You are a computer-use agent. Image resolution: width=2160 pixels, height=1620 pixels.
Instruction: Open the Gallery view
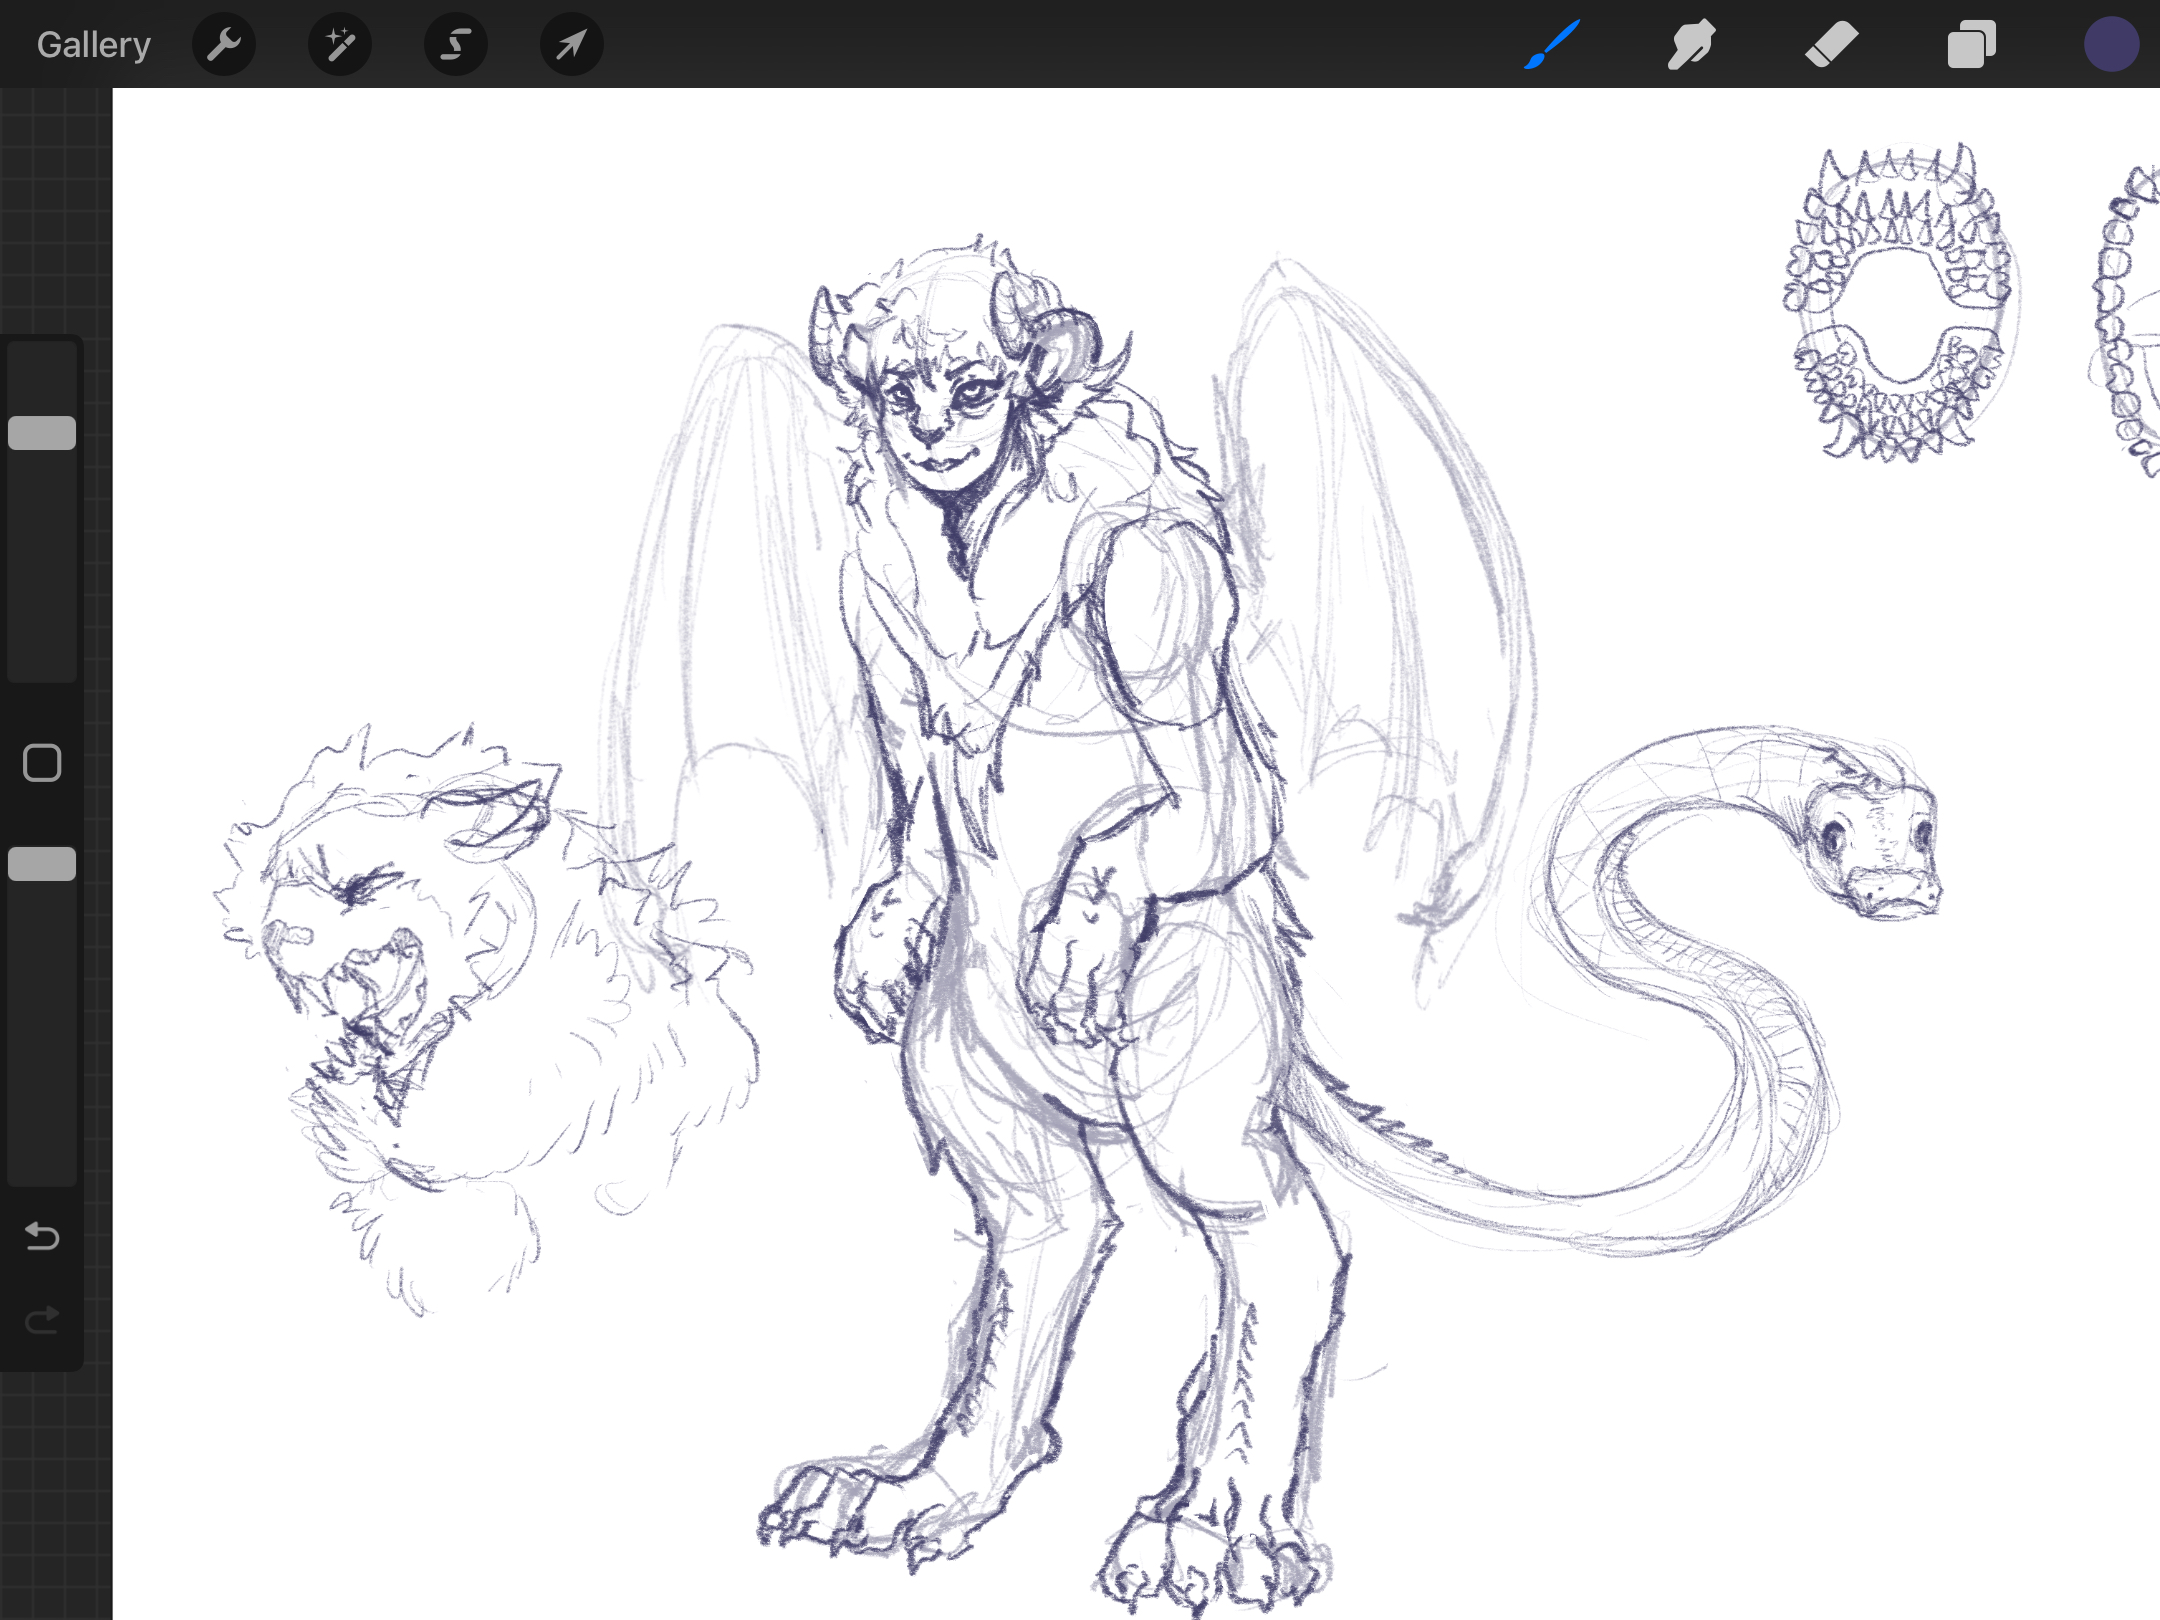[93, 45]
